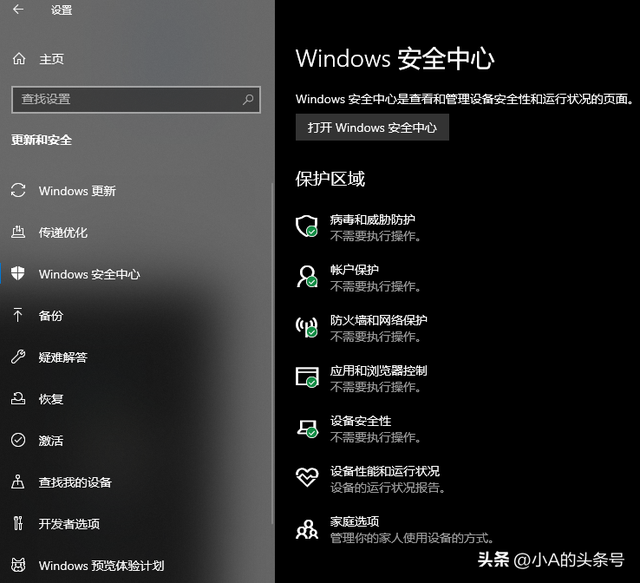Open the 查找我的设备 label
Viewport: 640px width, 583px height.
click(75, 482)
